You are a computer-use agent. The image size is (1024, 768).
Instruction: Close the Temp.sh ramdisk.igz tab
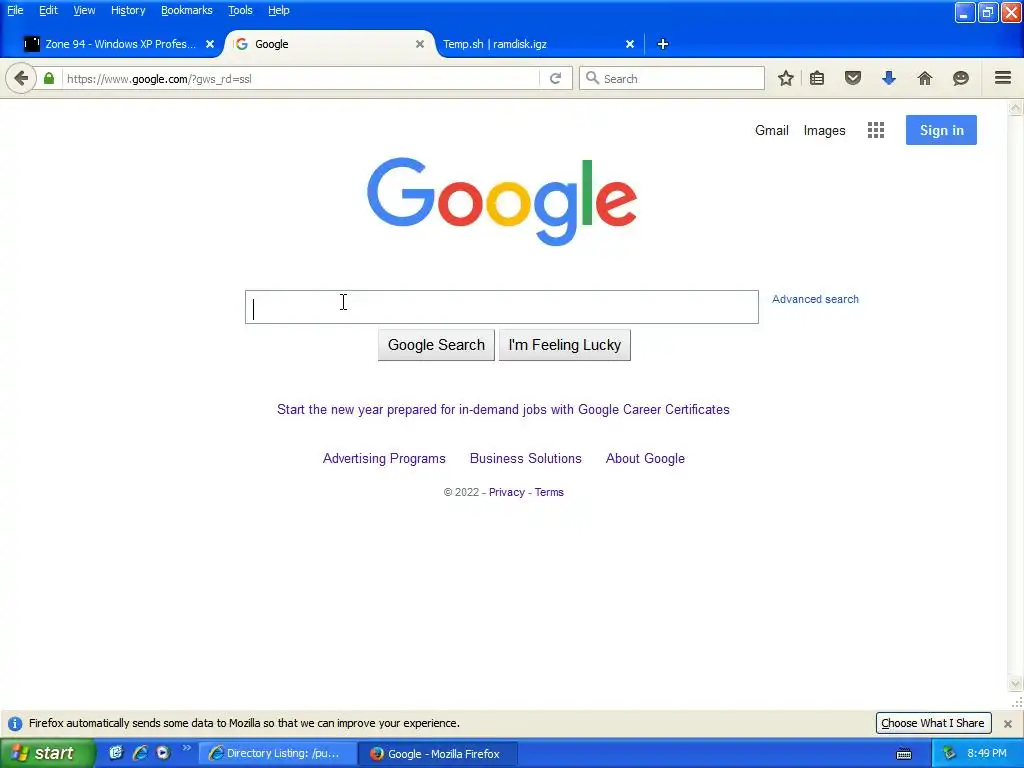pos(630,44)
